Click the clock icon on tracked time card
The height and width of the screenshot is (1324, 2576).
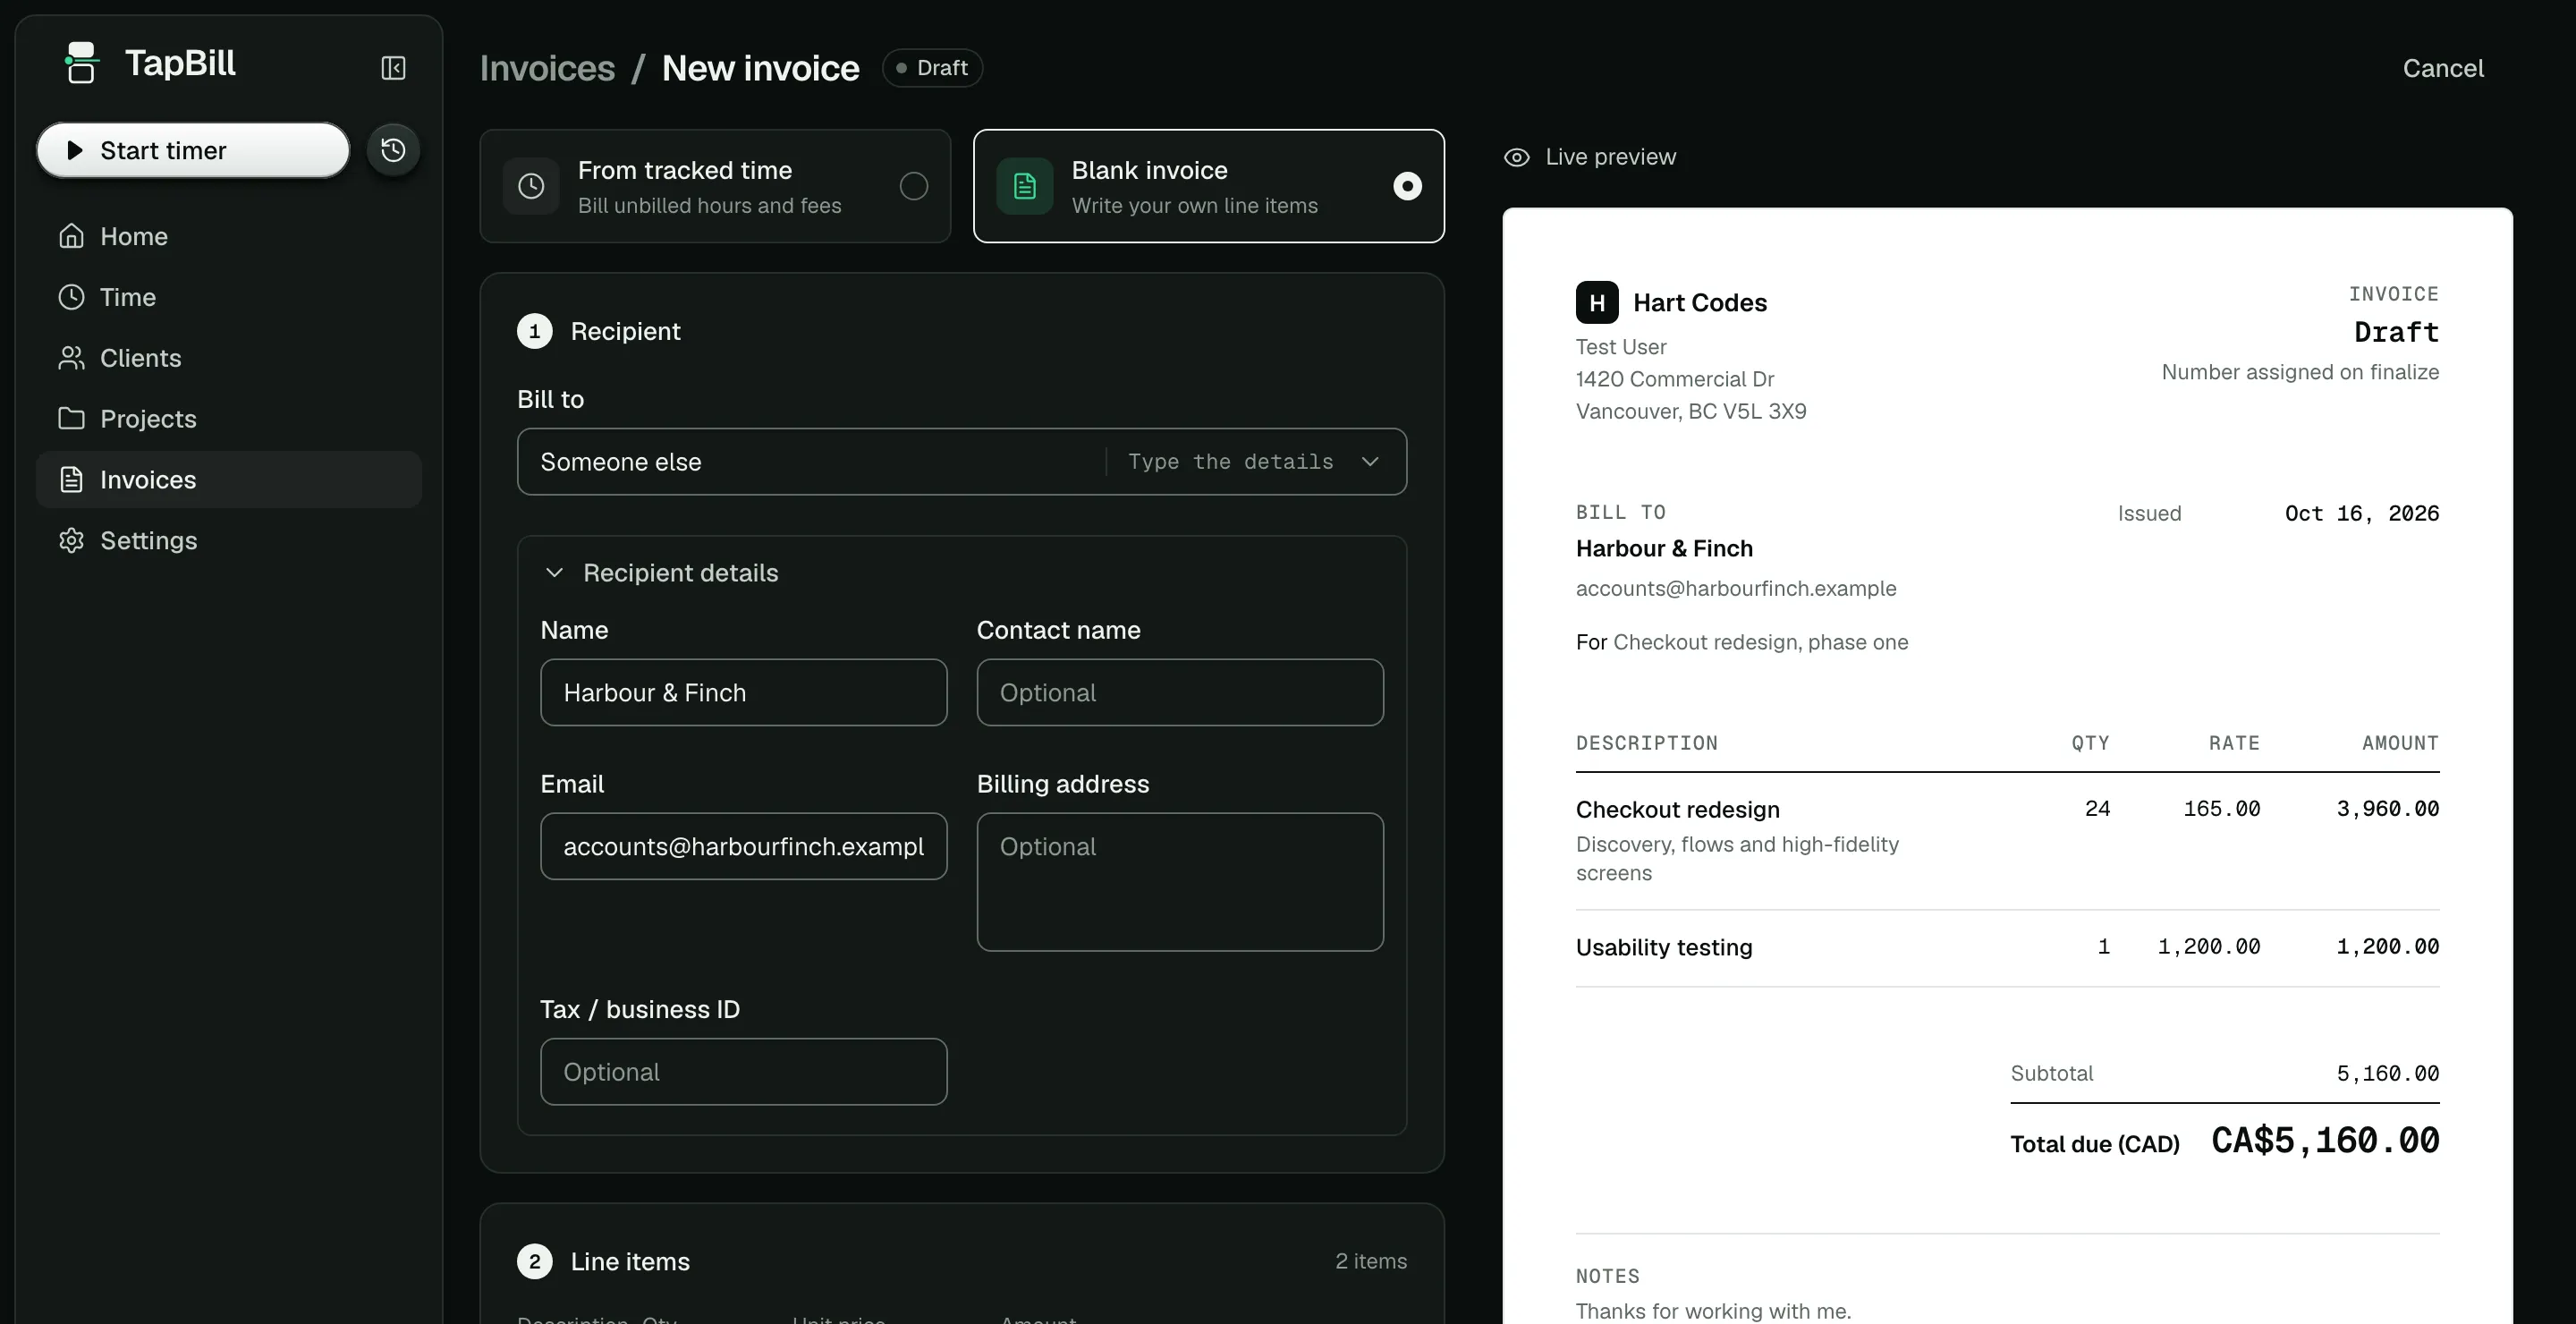(531, 186)
